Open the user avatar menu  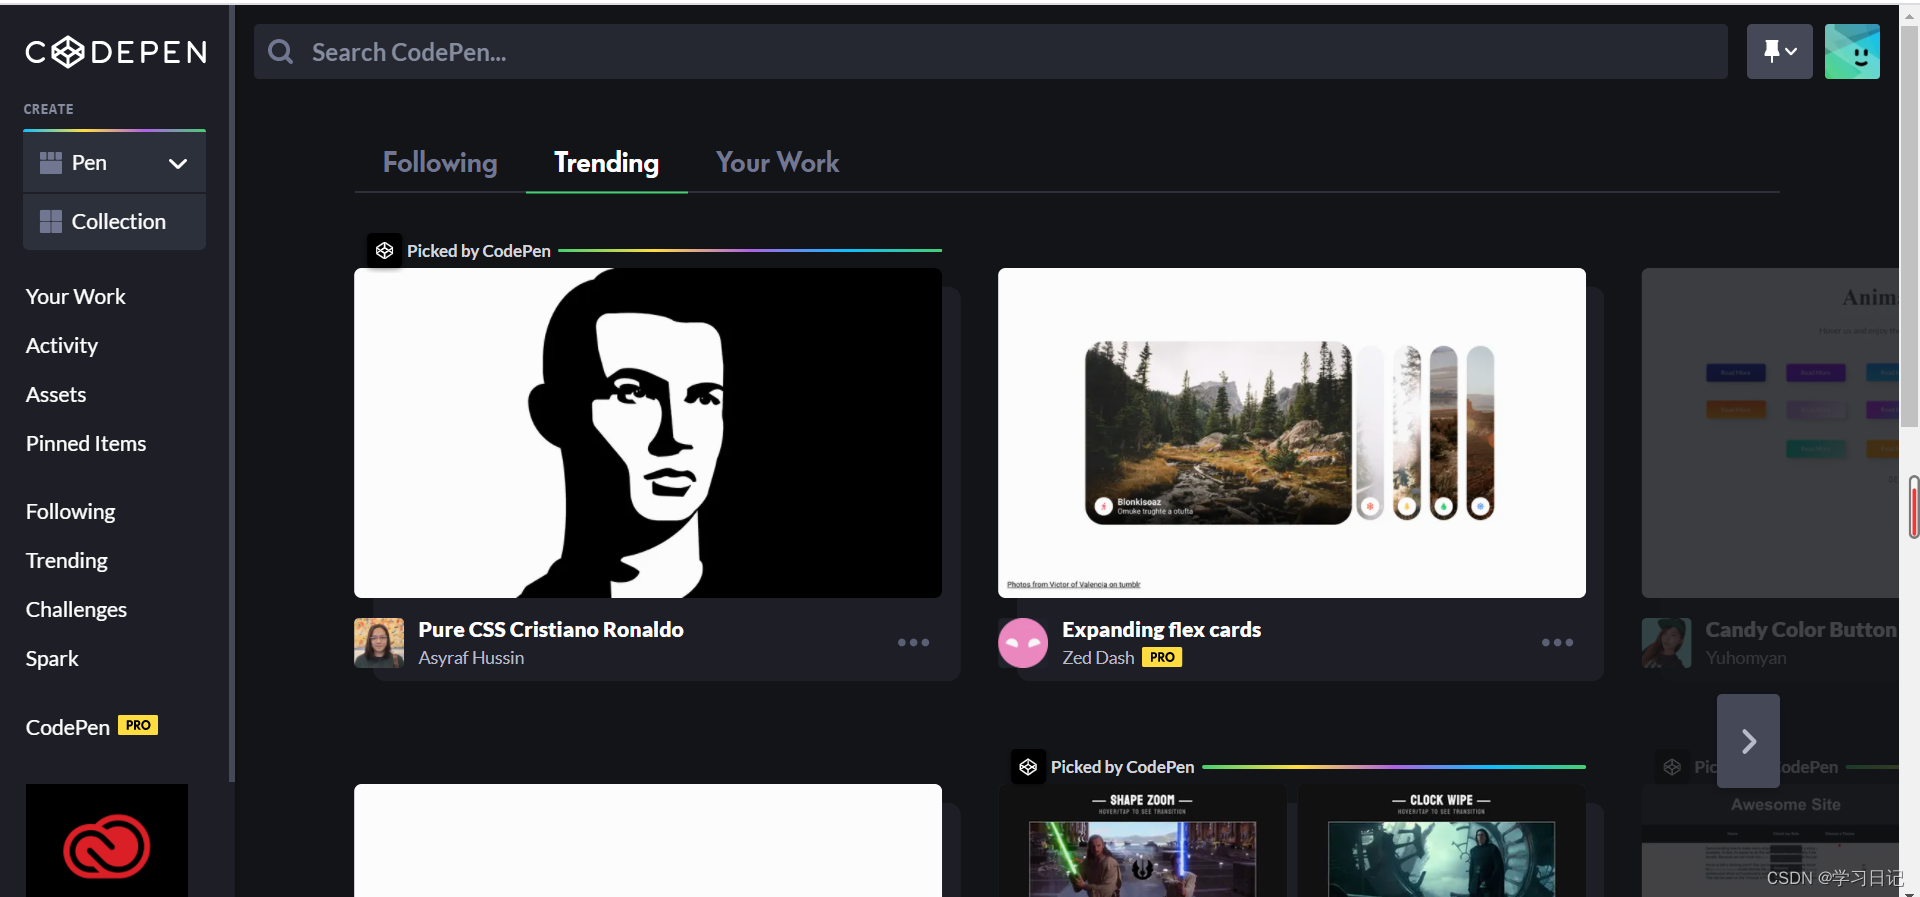1852,52
